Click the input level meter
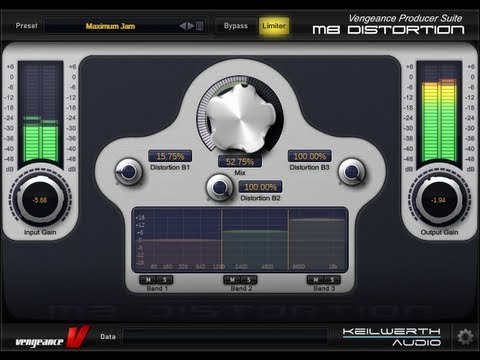This screenshot has width=480, height=360. coord(41,113)
